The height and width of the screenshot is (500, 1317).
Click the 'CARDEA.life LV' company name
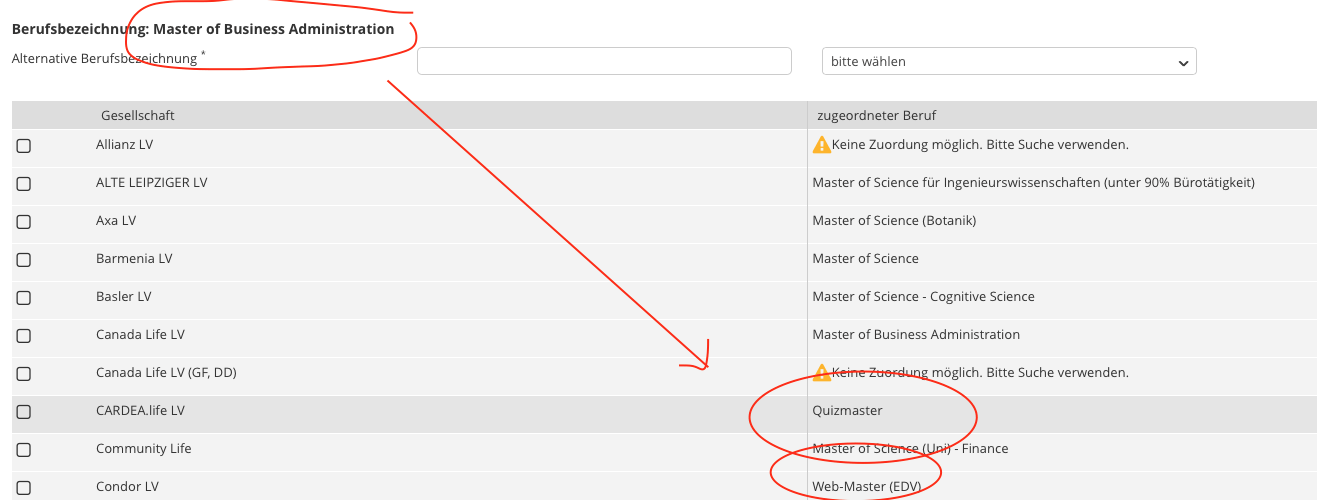[141, 411]
